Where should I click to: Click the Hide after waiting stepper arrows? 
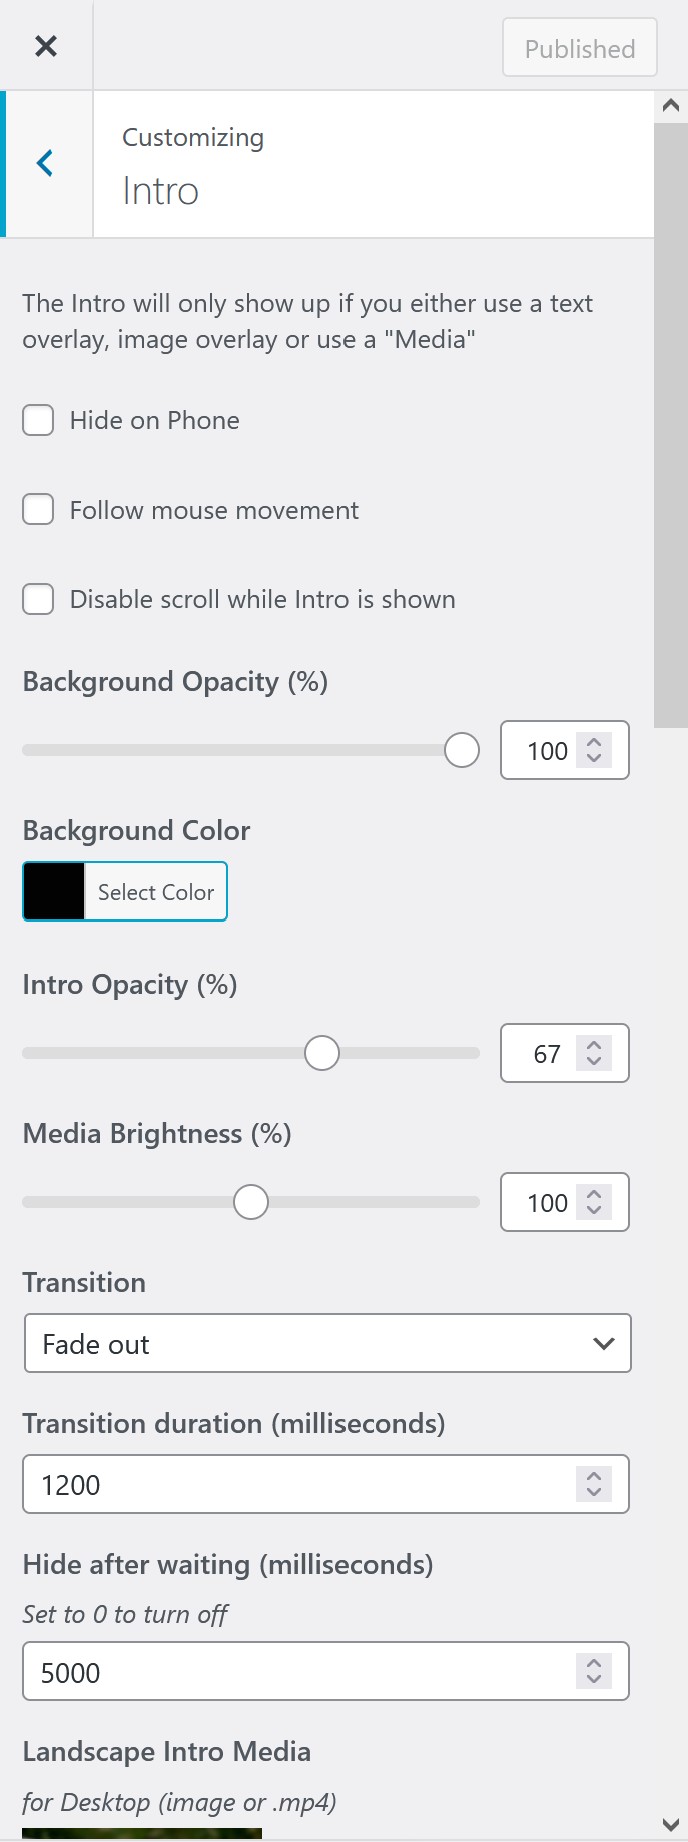click(x=594, y=1671)
